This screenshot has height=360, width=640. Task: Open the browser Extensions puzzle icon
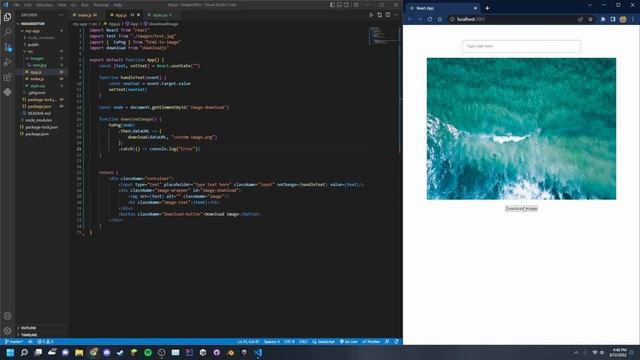603,19
